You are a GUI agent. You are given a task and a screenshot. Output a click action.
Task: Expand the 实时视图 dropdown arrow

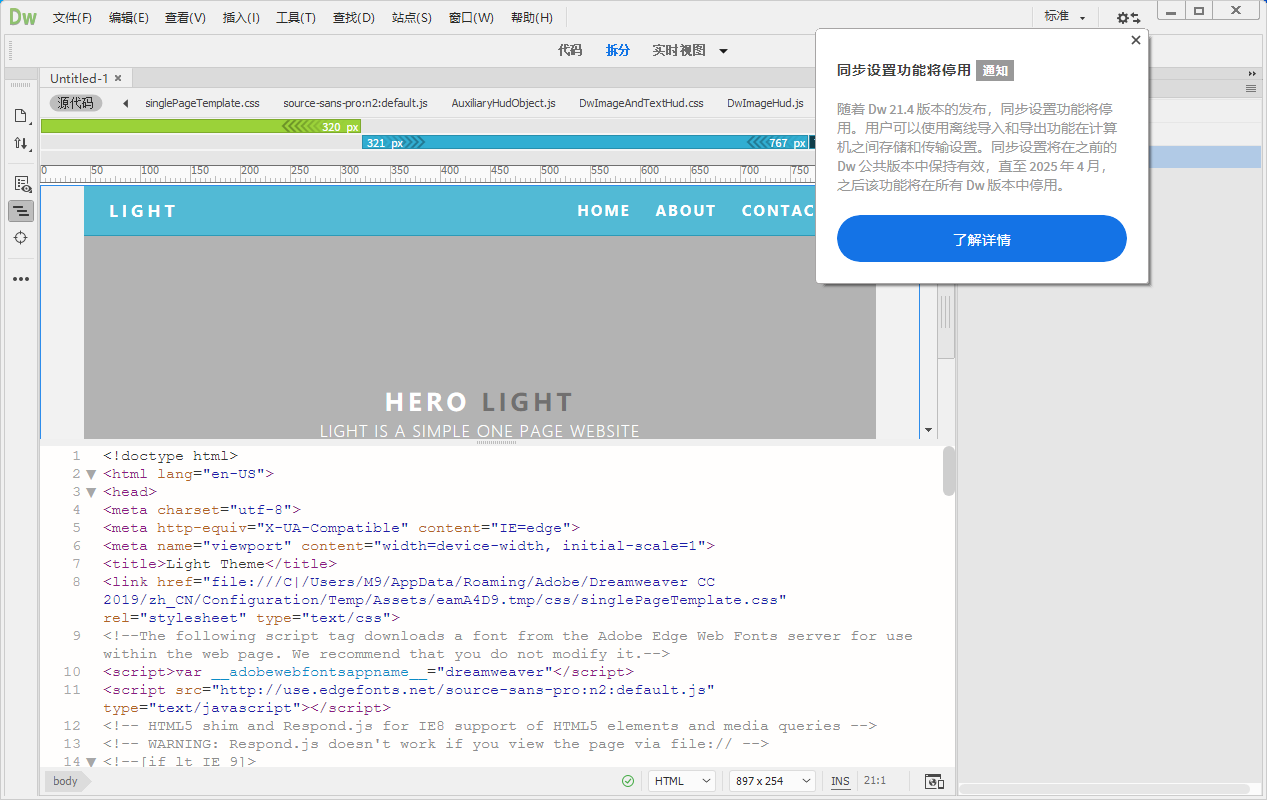724,51
